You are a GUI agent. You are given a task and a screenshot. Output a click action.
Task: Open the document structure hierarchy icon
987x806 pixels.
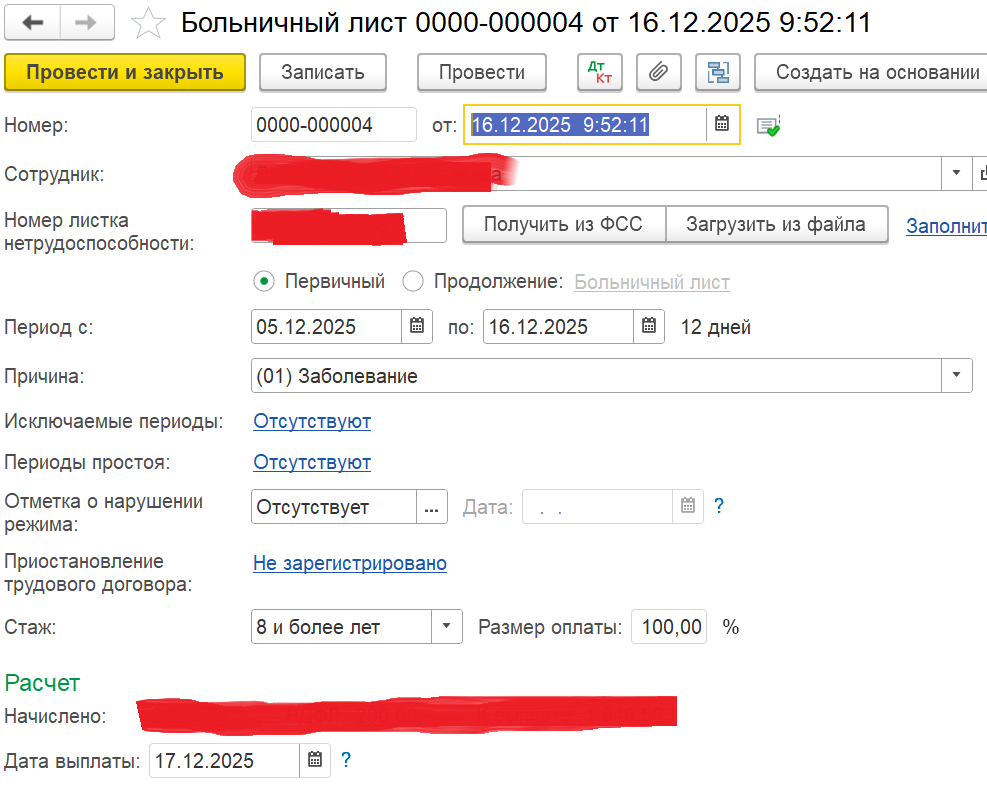coord(717,72)
